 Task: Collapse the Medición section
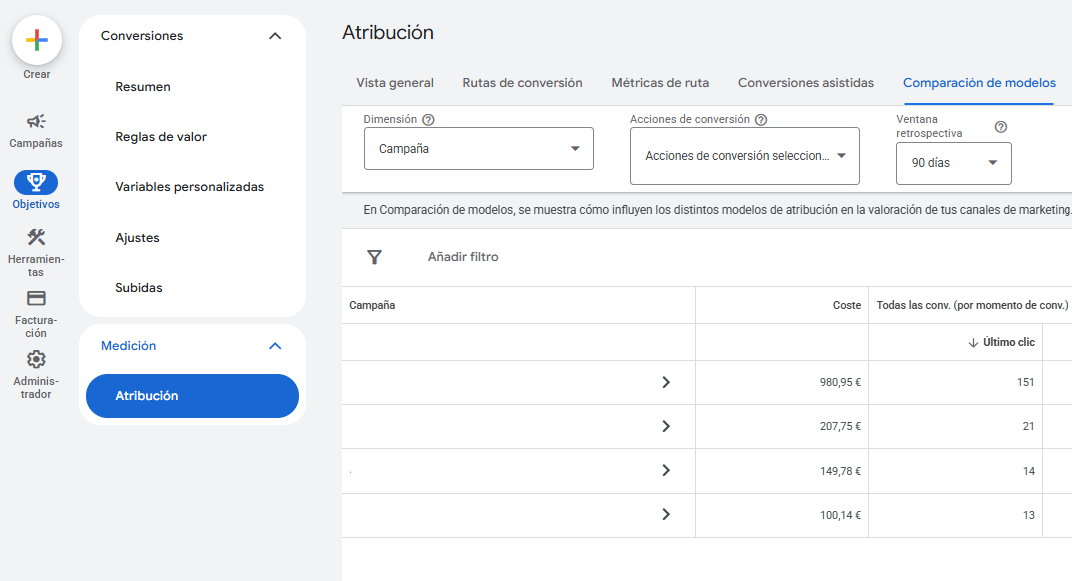[275, 345]
